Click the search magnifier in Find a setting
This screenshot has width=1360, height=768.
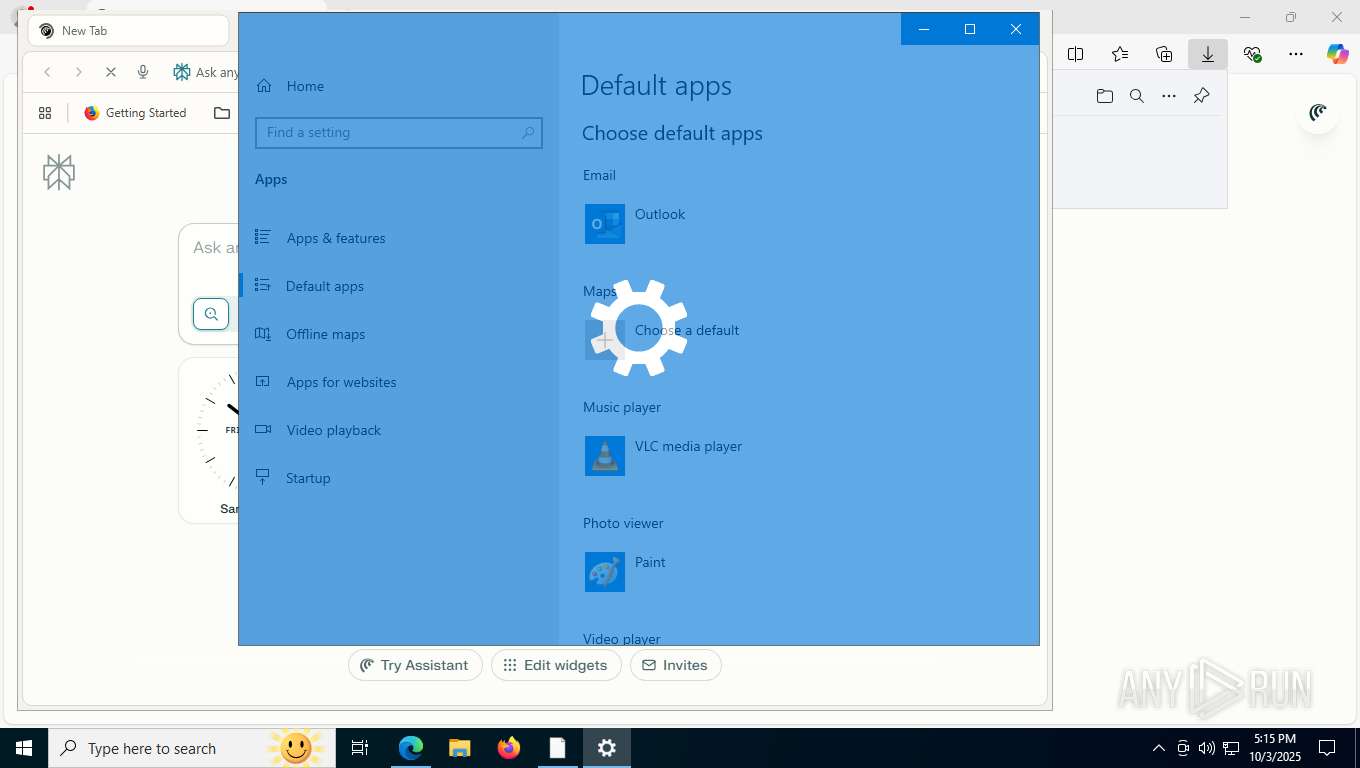(528, 132)
